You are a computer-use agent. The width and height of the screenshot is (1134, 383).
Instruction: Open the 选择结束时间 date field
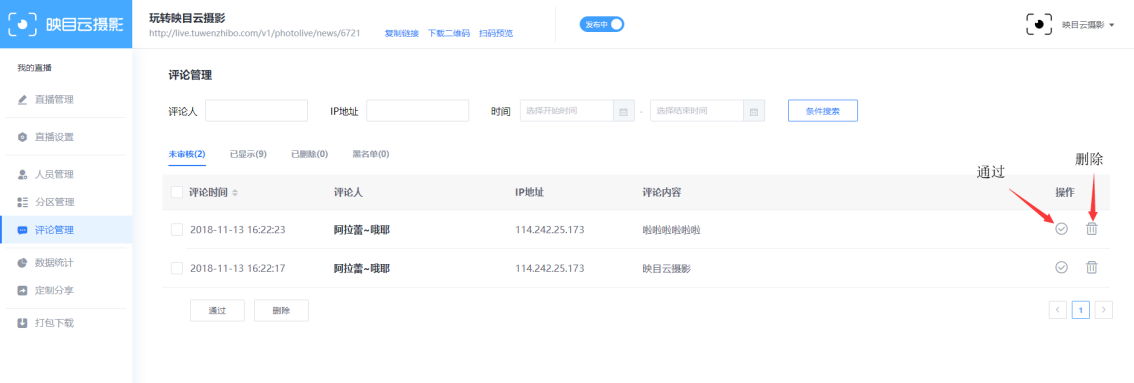pyautogui.click(x=697, y=111)
